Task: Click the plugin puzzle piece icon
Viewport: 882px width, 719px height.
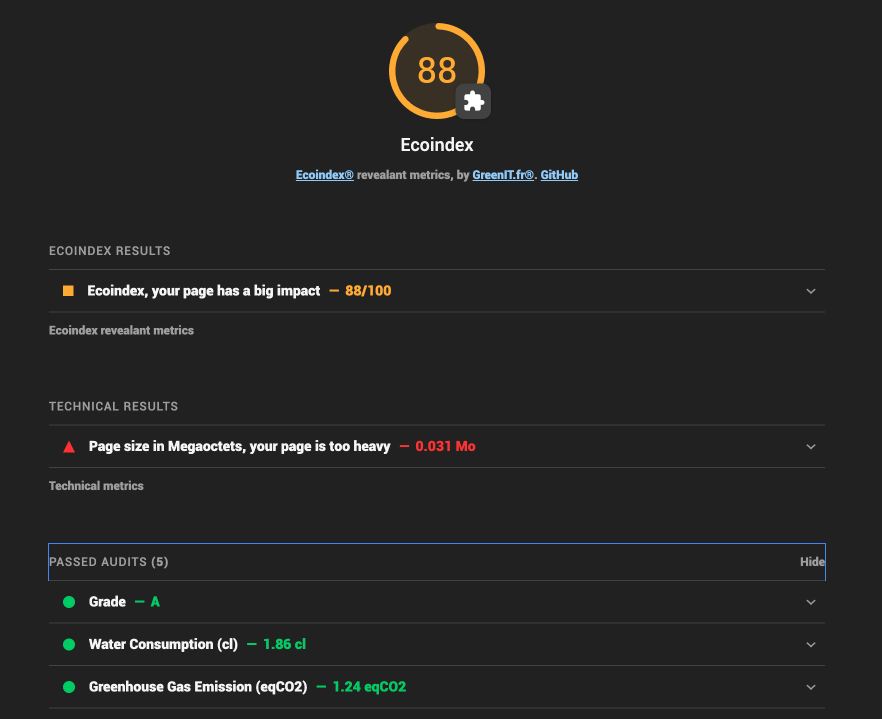Action: [473, 102]
